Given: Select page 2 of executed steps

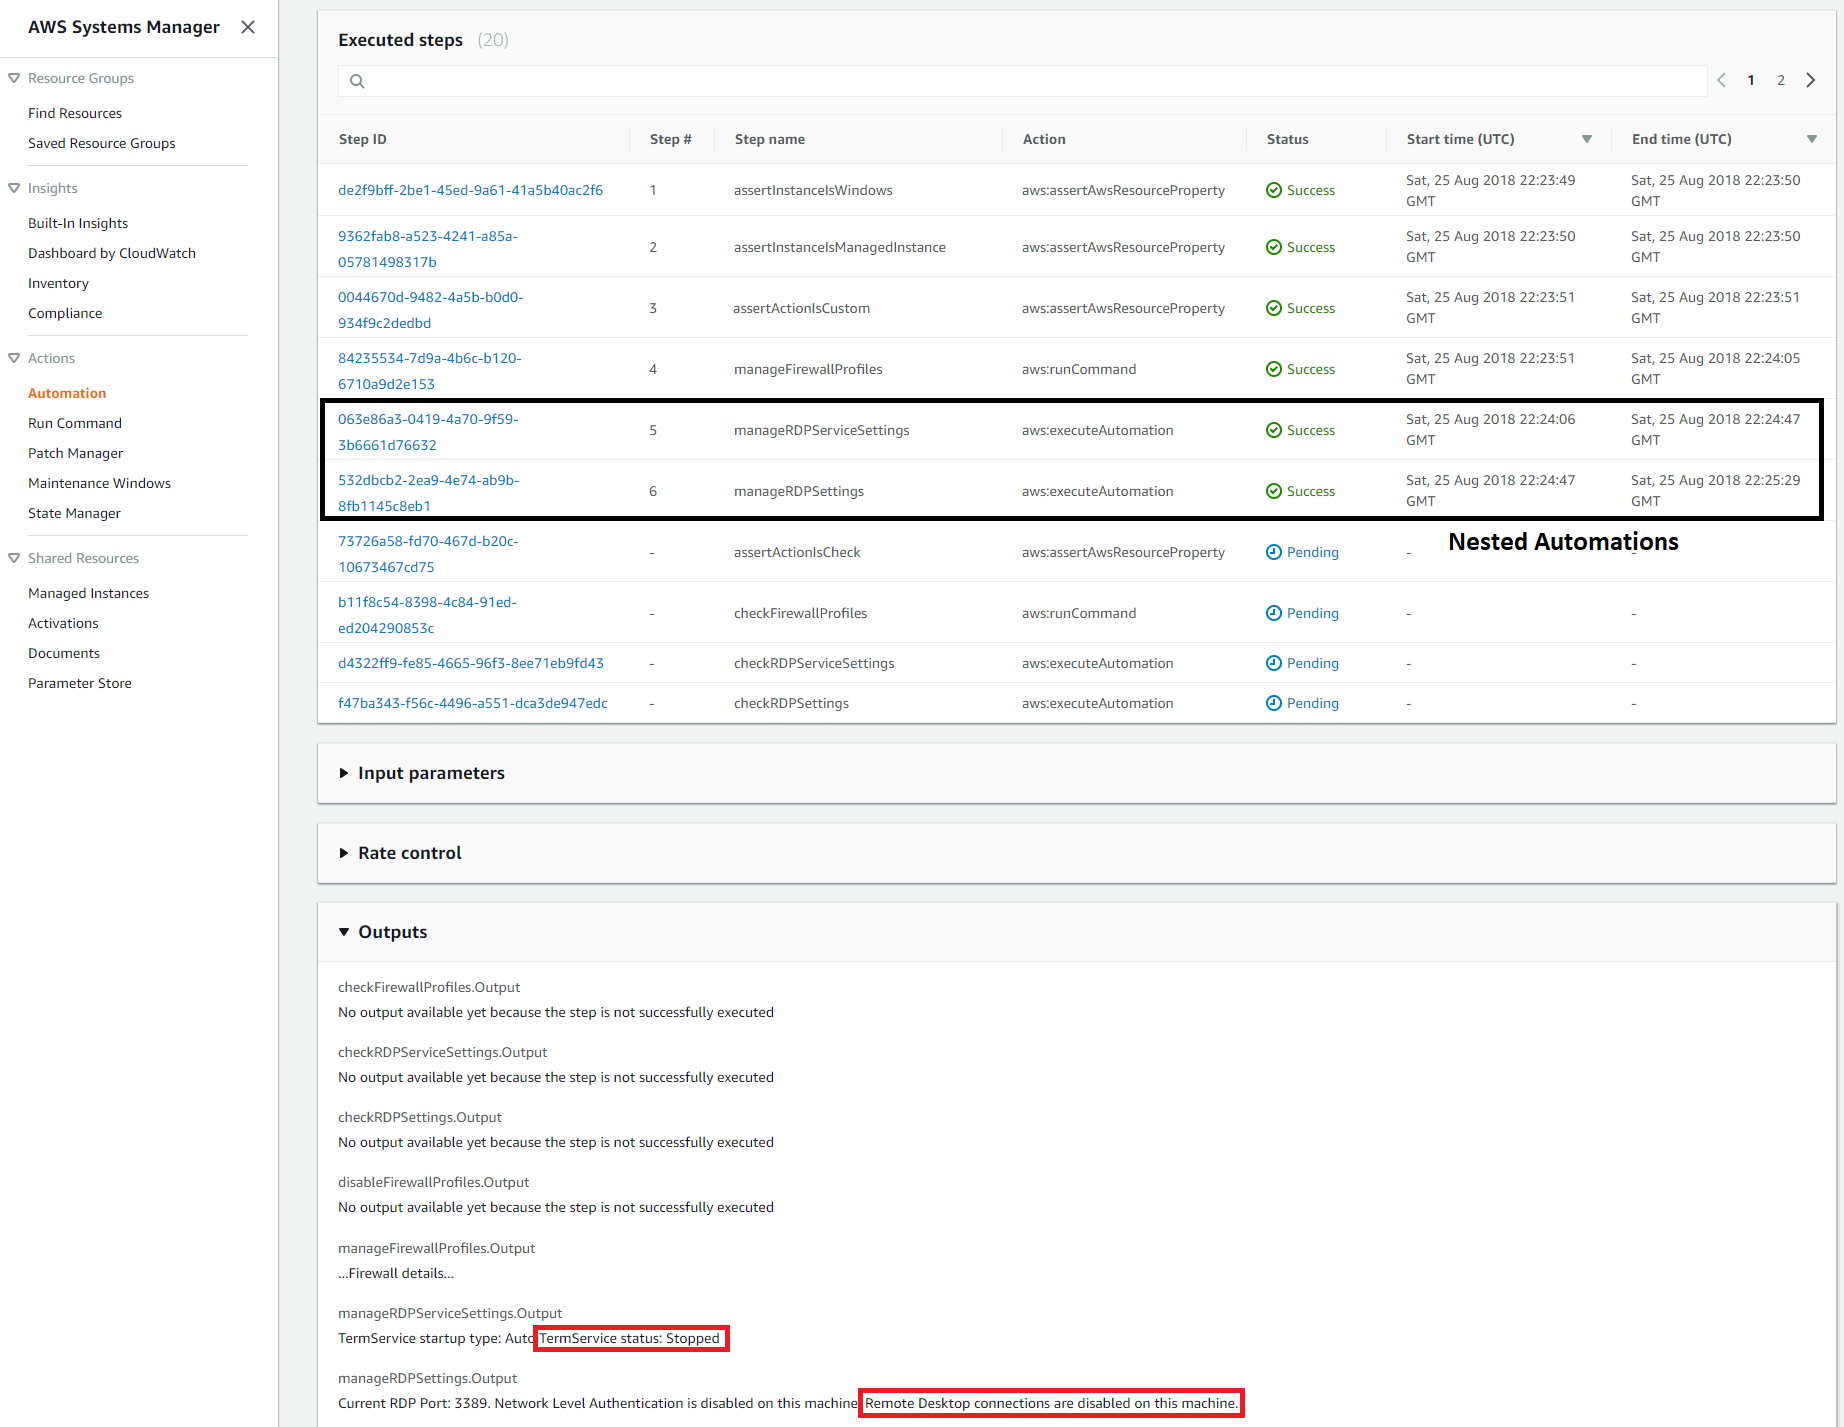Looking at the screenshot, I should [1781, 80].
